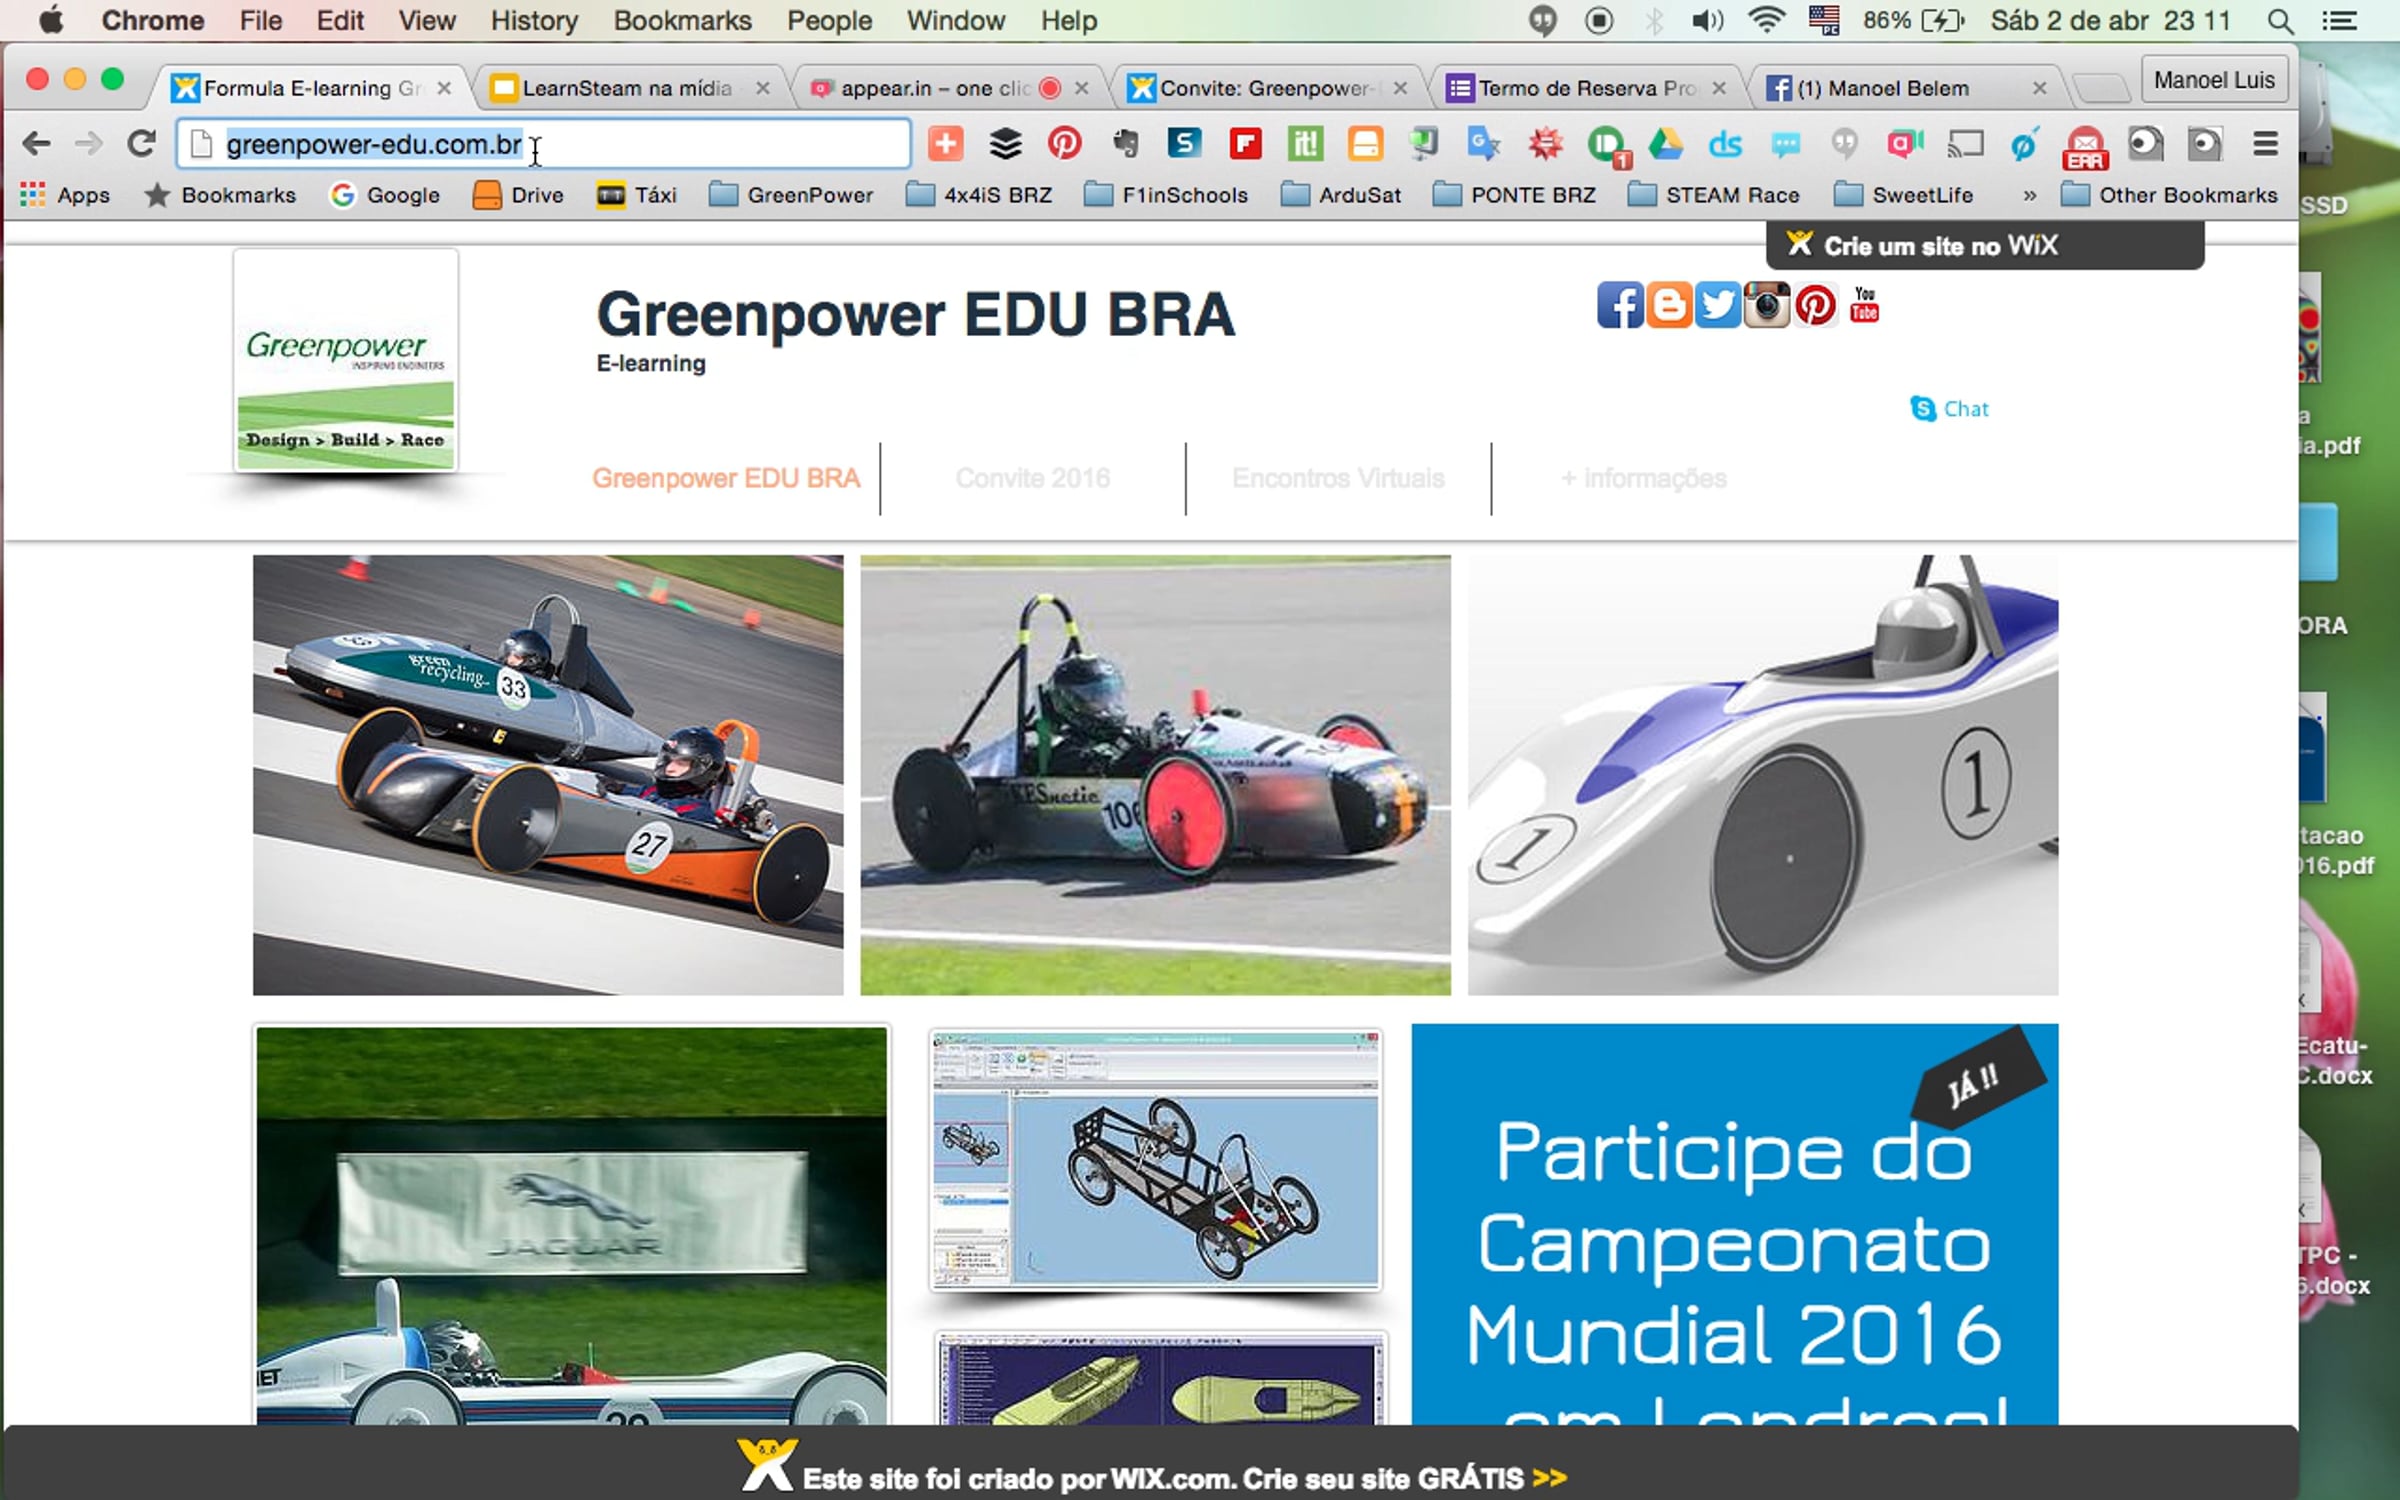Image resolution: width=2400 pixels, height=1500 pixels.
Task: Click the Convite 2016 navigation link
Action: (1032, 478)
